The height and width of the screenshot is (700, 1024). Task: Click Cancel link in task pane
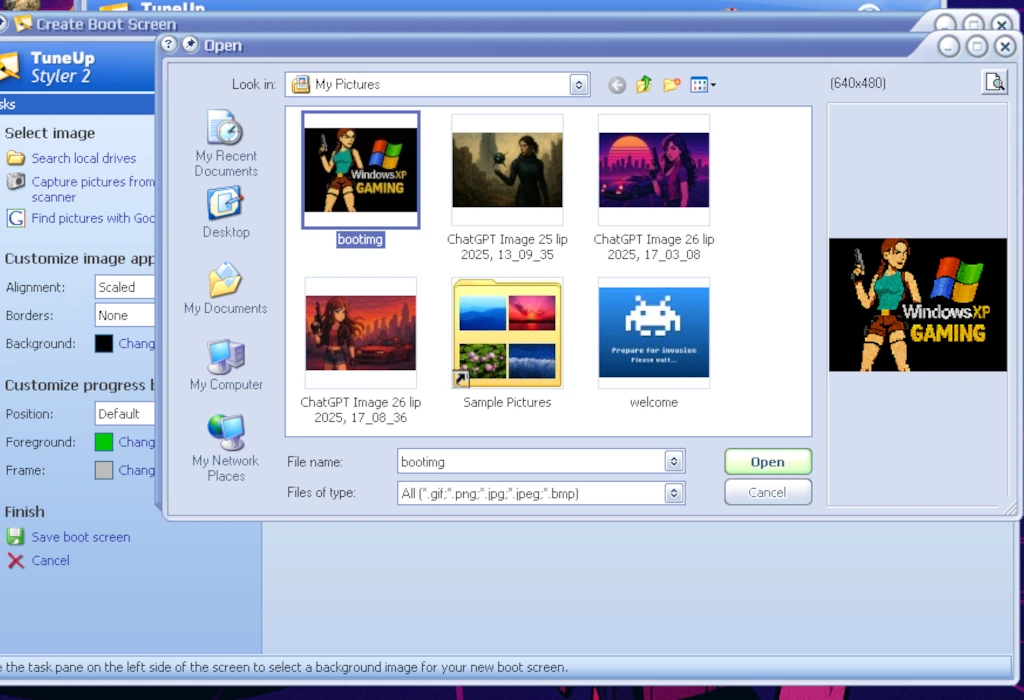point(50,560)
